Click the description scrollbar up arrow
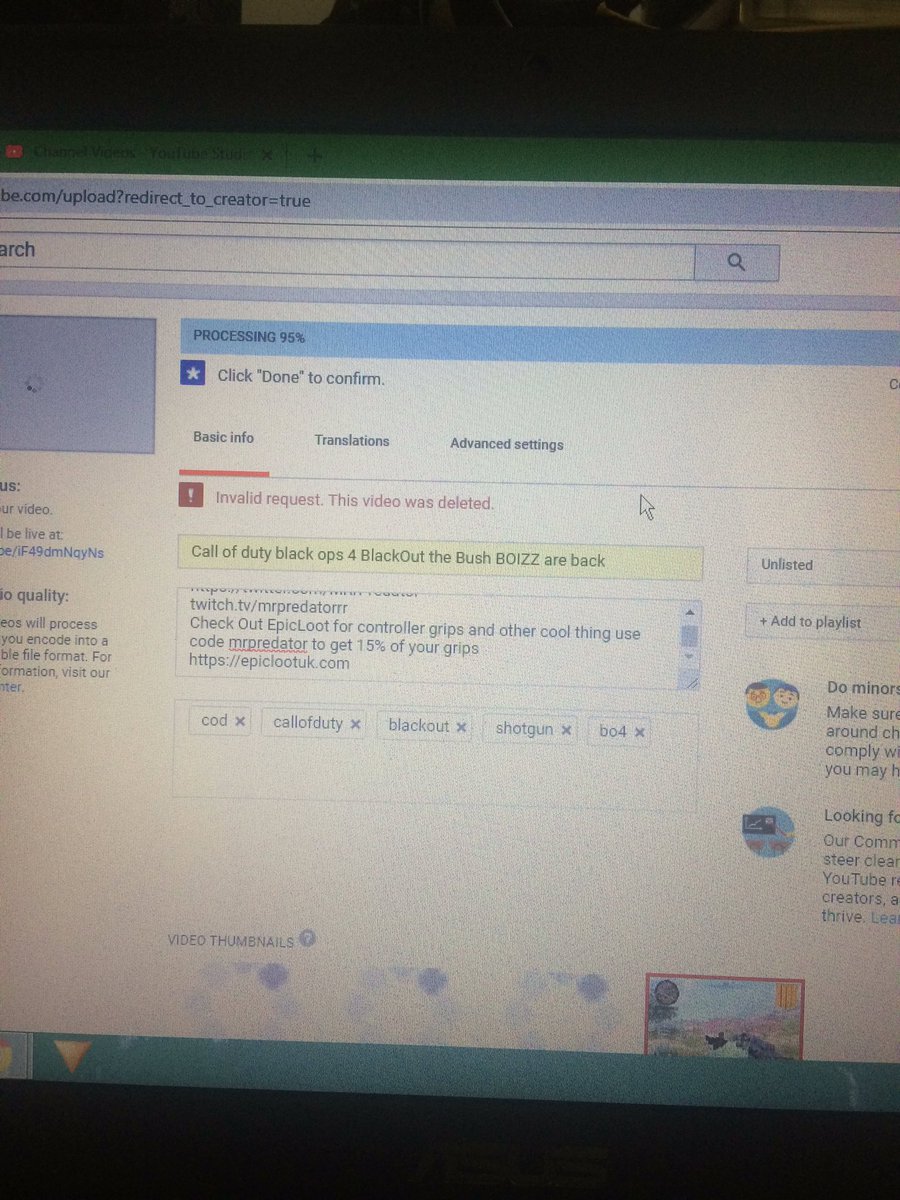The height and width of the screenshot is (1200, 900). coord(692,610)
